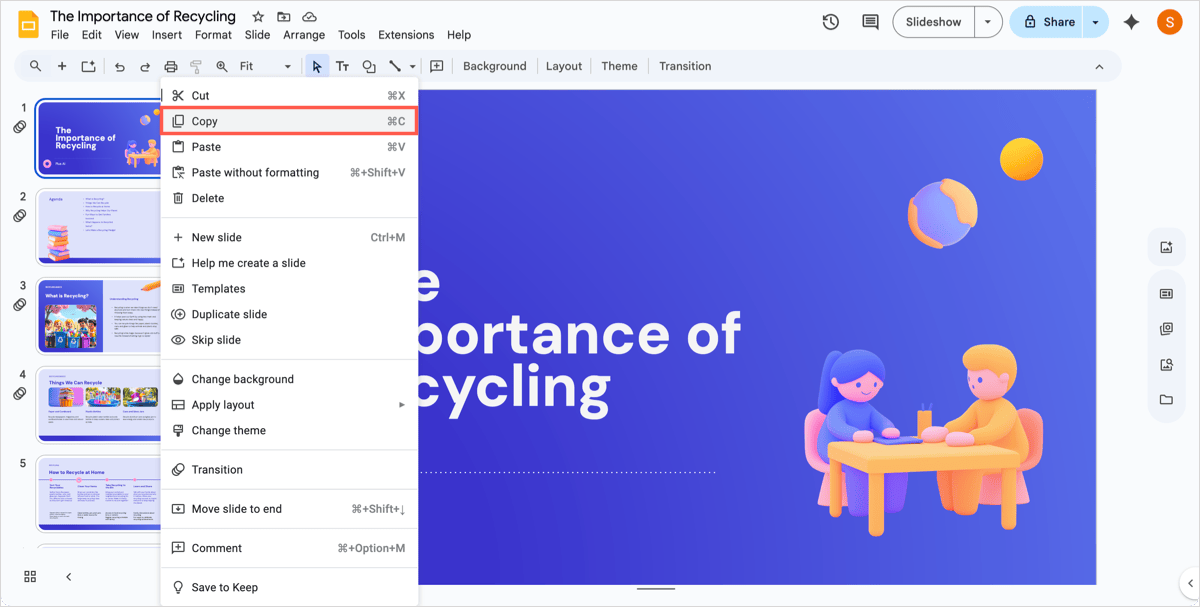Open the Fit zoom dropdown
1200x607 pixels.
click(266, 66)
